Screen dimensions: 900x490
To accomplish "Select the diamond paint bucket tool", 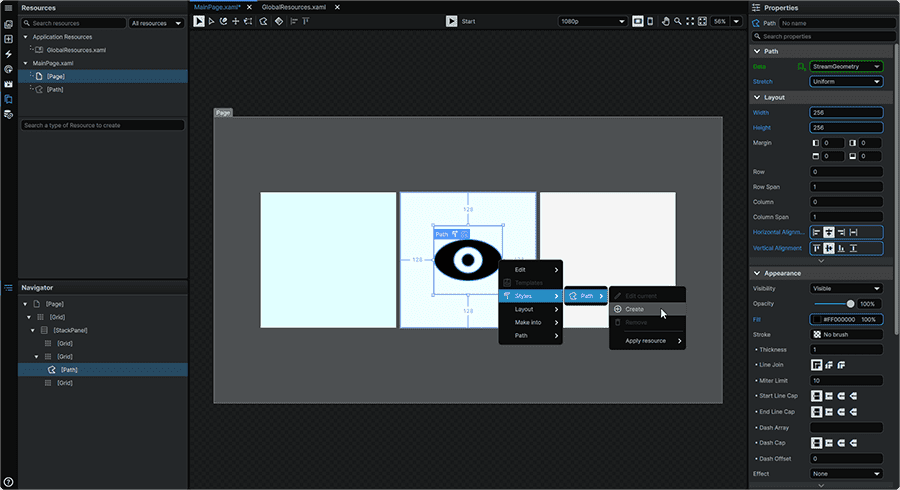I will point(278,21).
